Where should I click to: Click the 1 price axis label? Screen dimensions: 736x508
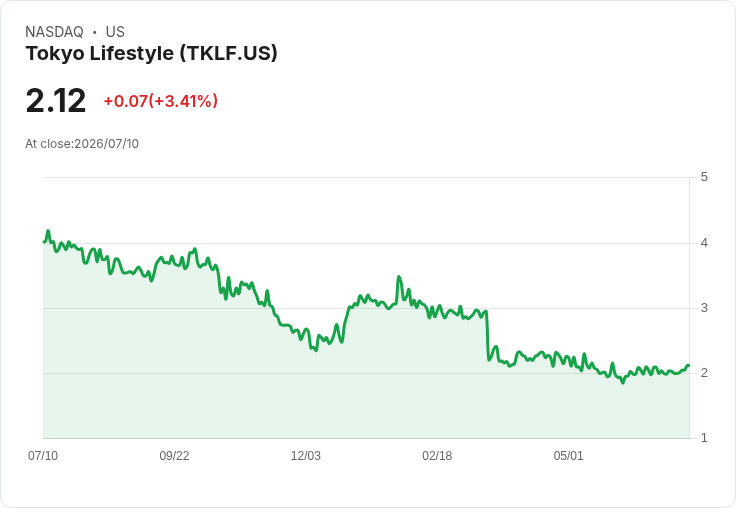(x=704, y=438)
